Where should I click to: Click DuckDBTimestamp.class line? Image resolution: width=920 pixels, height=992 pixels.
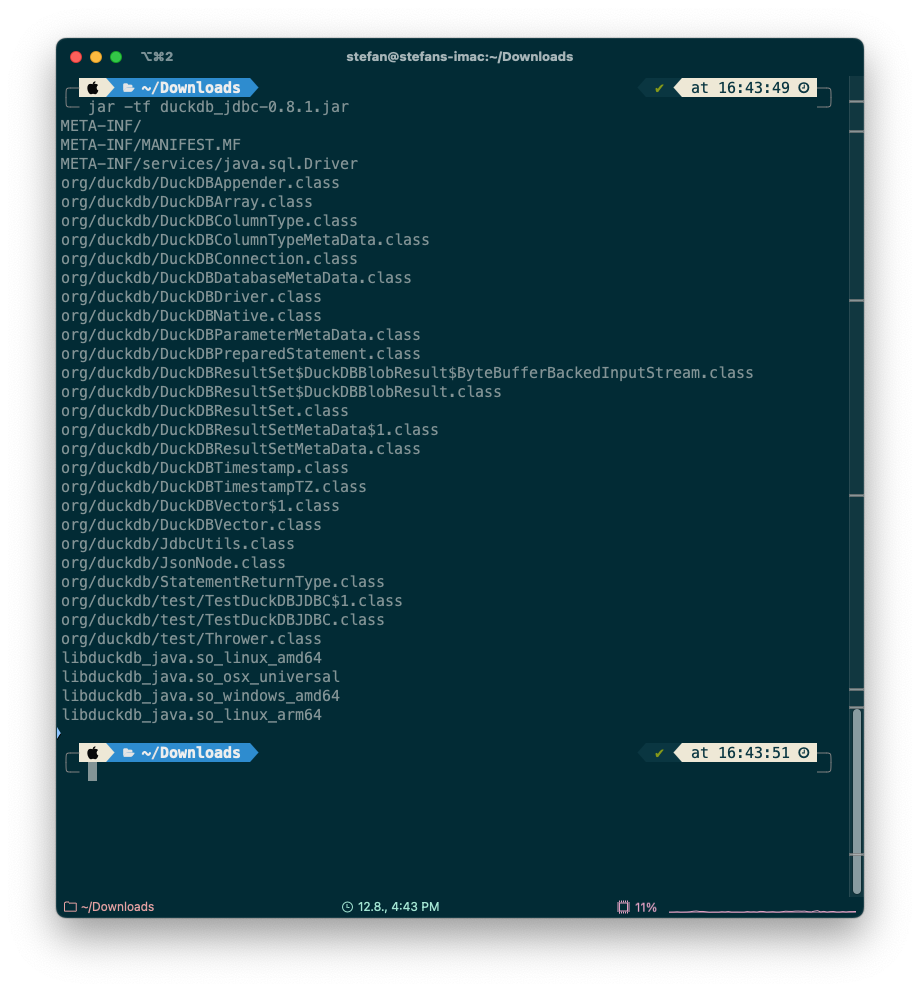point(204,468)
